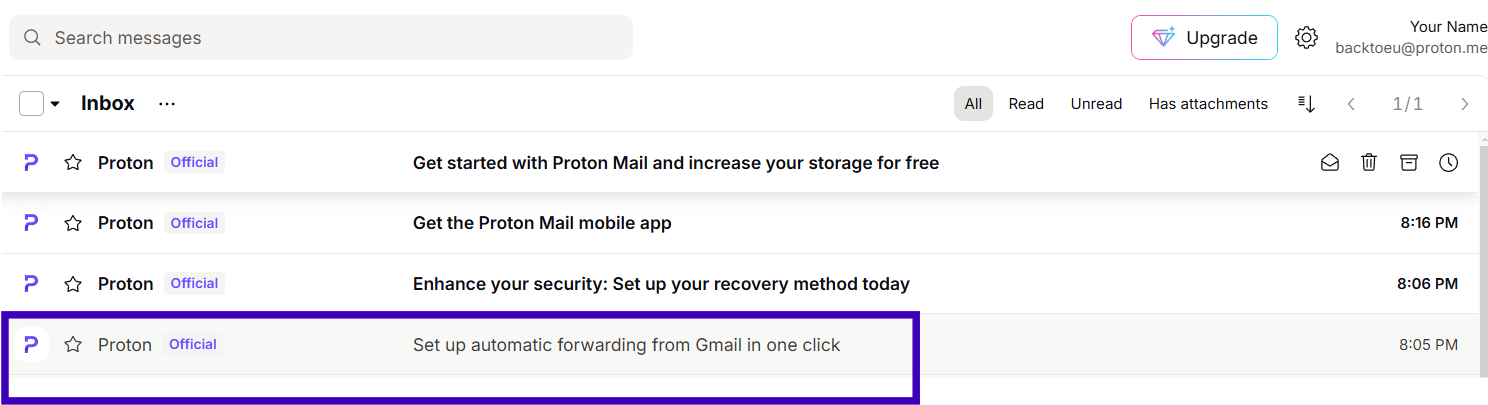Go to previous page arrow
The image size is (1488, 405).
point(1351,104)
